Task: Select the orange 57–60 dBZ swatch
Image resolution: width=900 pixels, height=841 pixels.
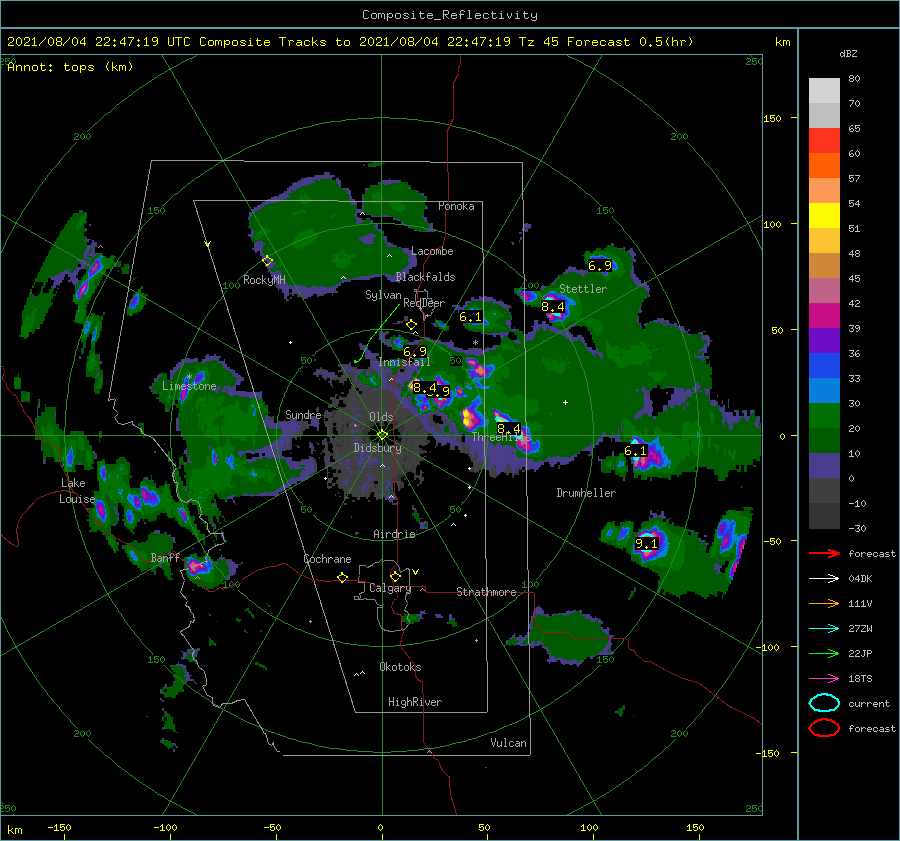Action: pos(824,166)
